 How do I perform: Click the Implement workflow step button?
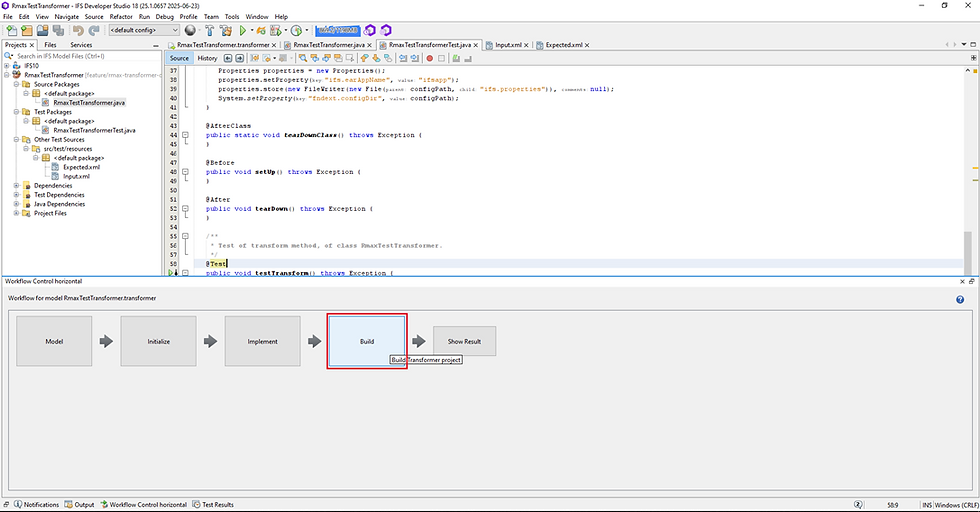coord(262,341)
